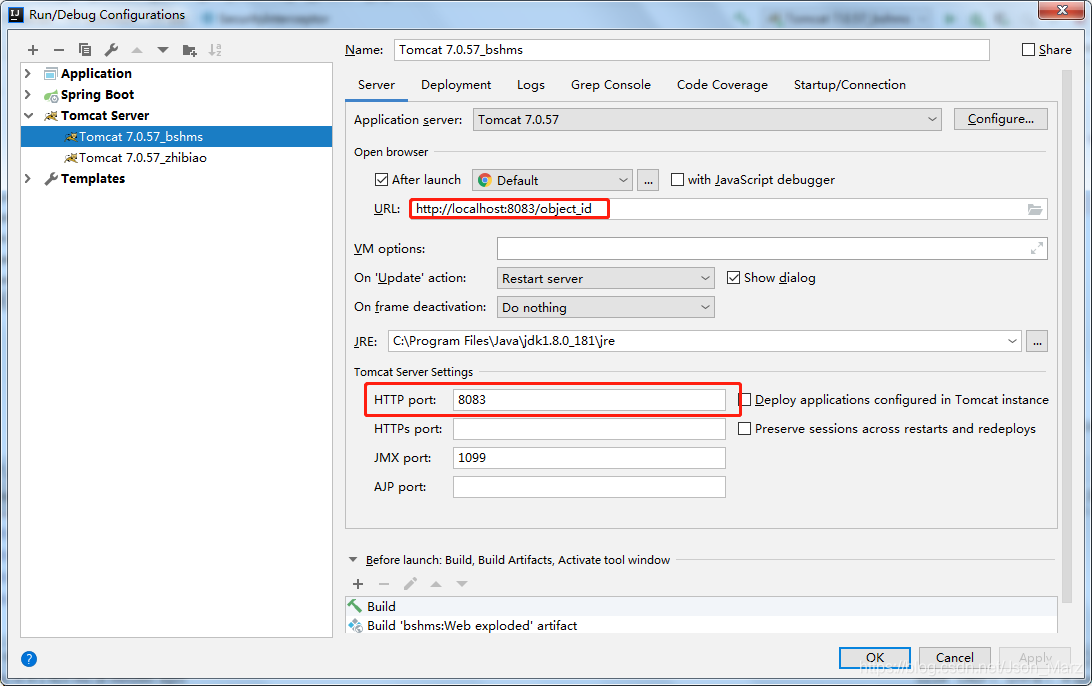Click the JMX port field
This screenshot has height=686, width=1092.
coord(589,458)
